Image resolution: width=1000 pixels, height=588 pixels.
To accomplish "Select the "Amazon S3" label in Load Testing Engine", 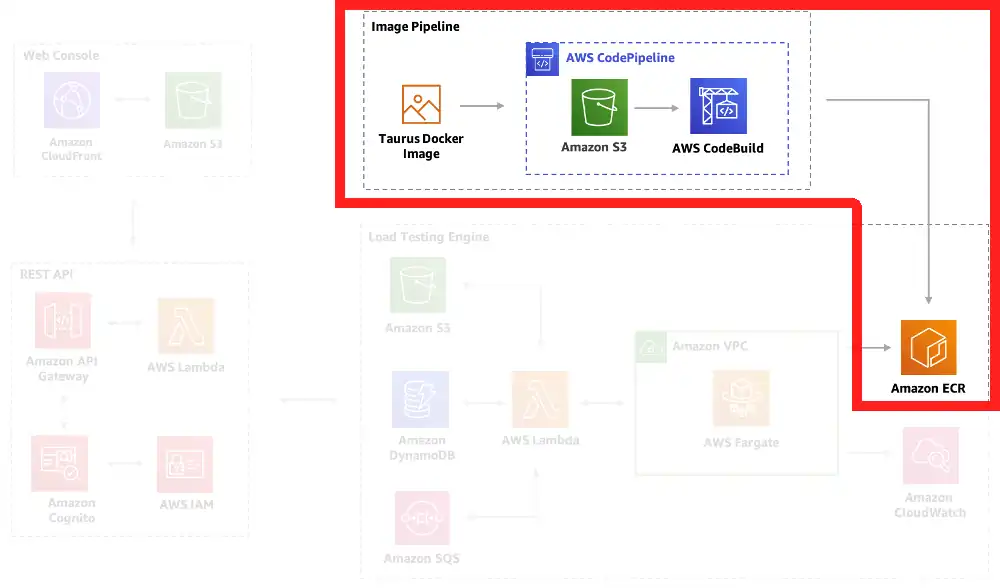I will tap(417, 328).
